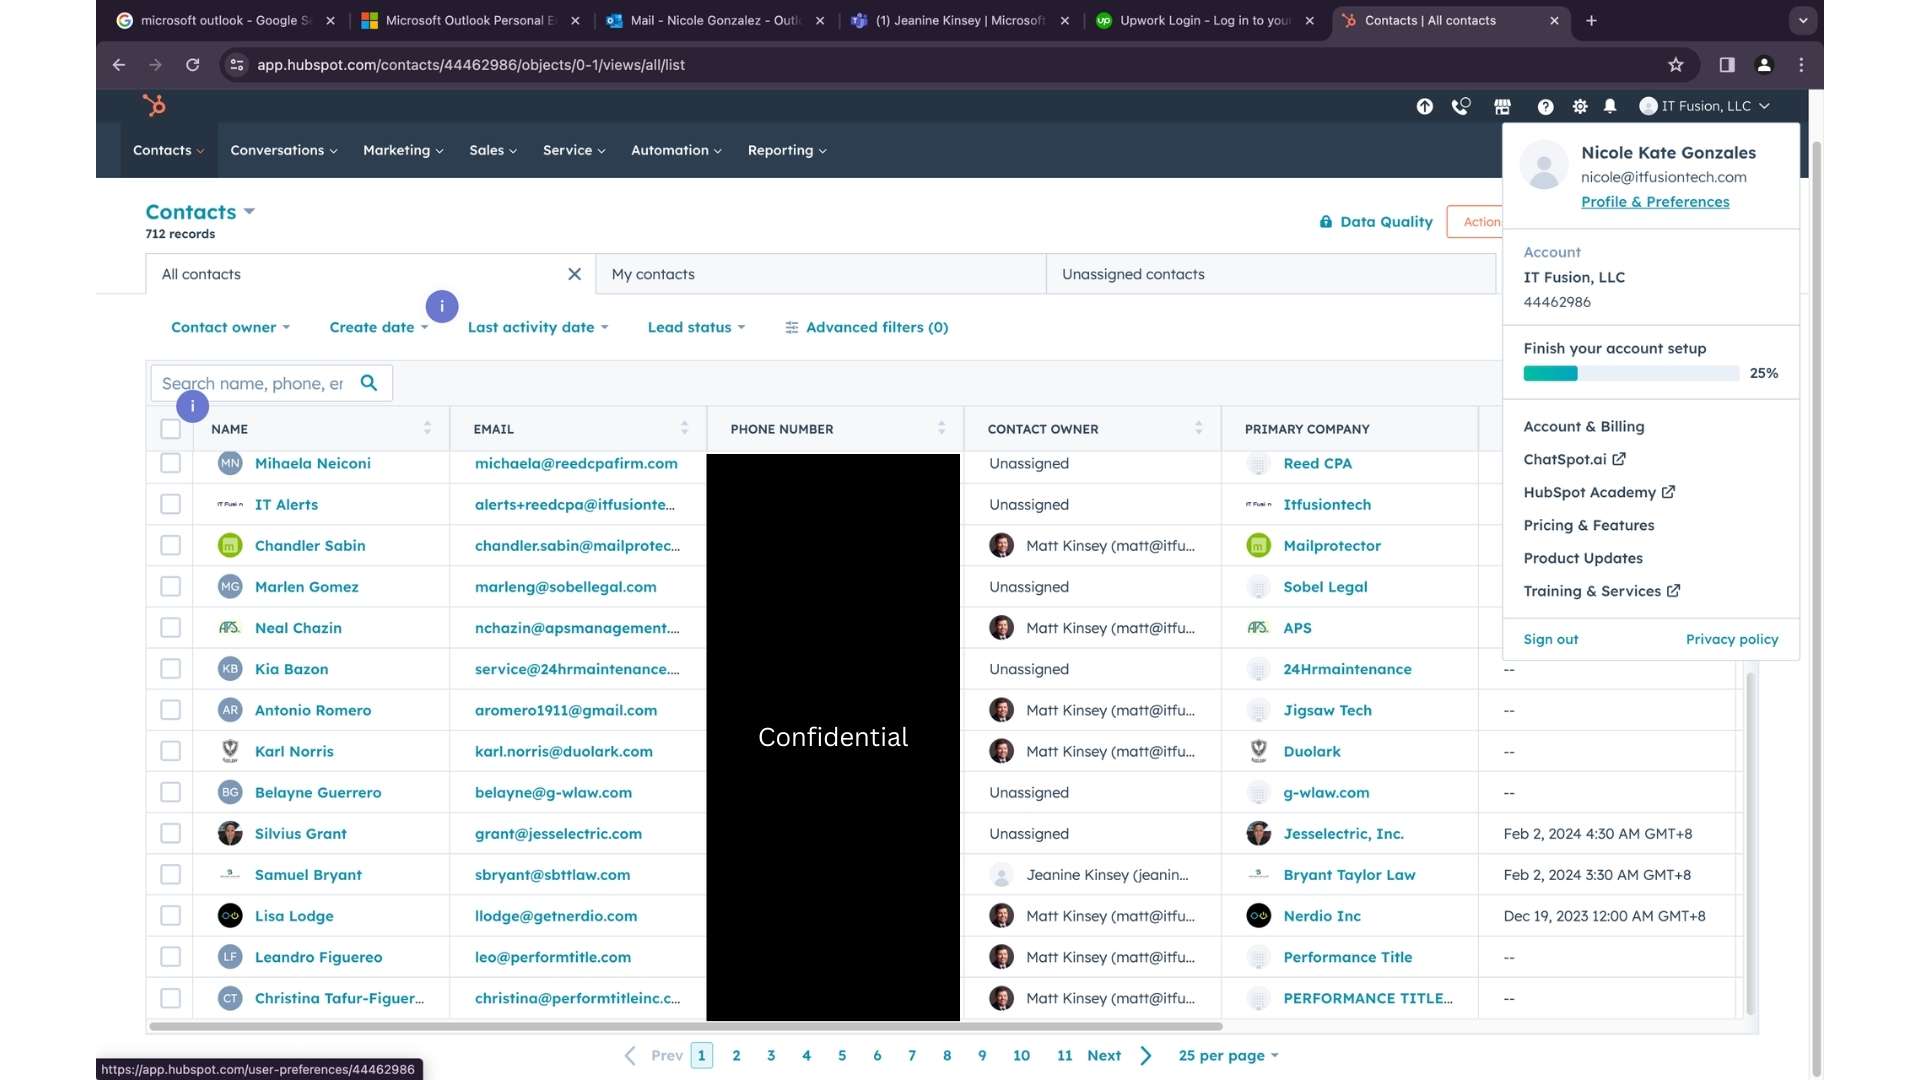Image resolution: width=1920 pixels, height=1080 pixels.
Task: Open the Marketing navigation menu
Action: (x=403, y=150)
